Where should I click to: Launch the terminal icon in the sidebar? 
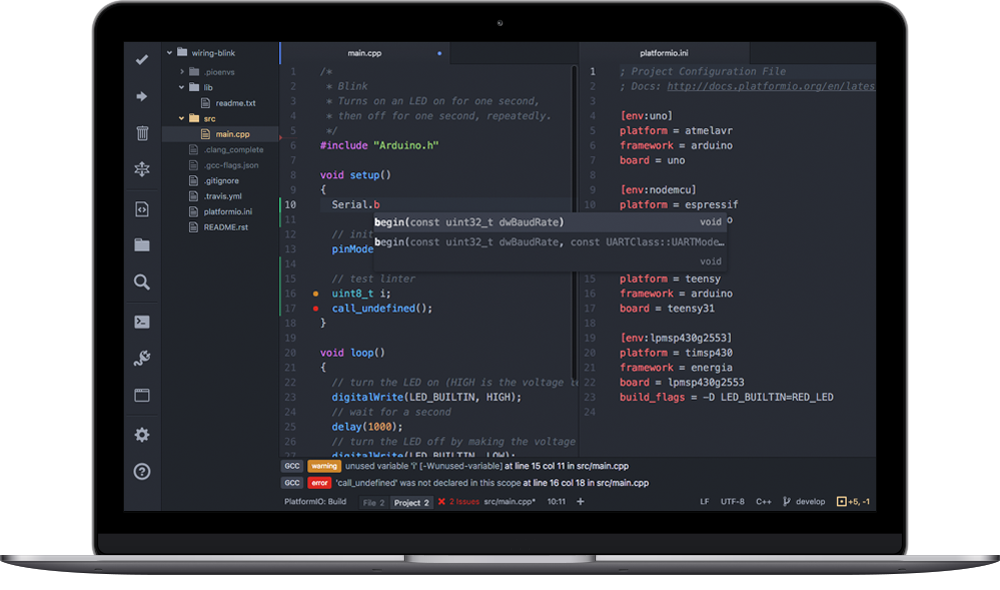tap(141, 321)
